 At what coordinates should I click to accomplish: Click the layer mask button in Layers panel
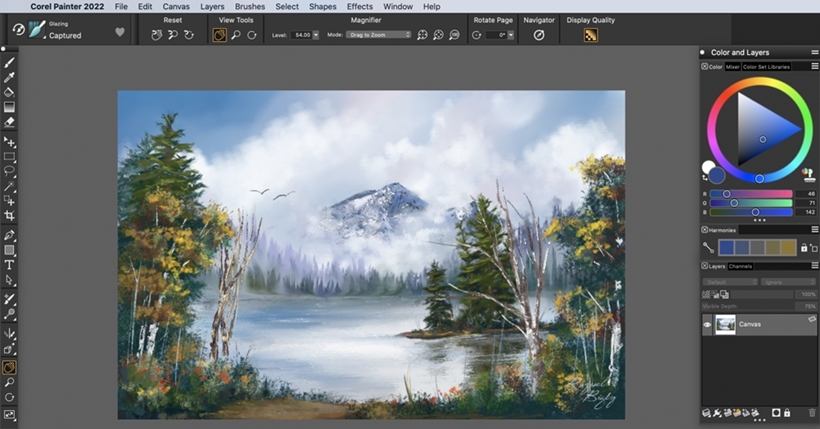[776, 413]
